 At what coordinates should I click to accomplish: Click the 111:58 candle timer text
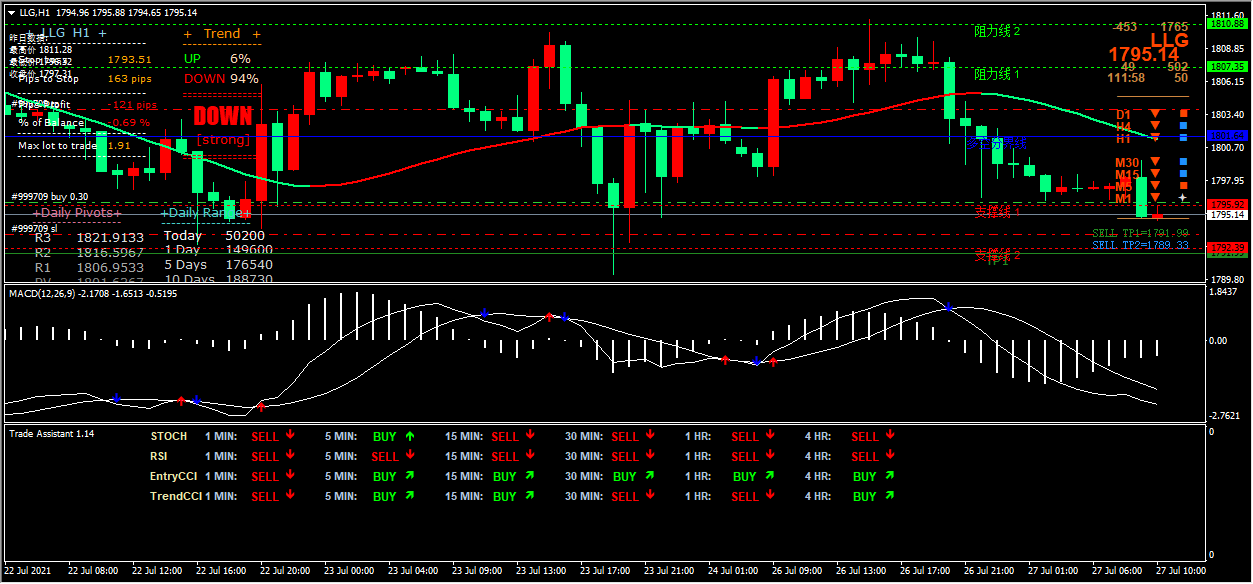1126,78
